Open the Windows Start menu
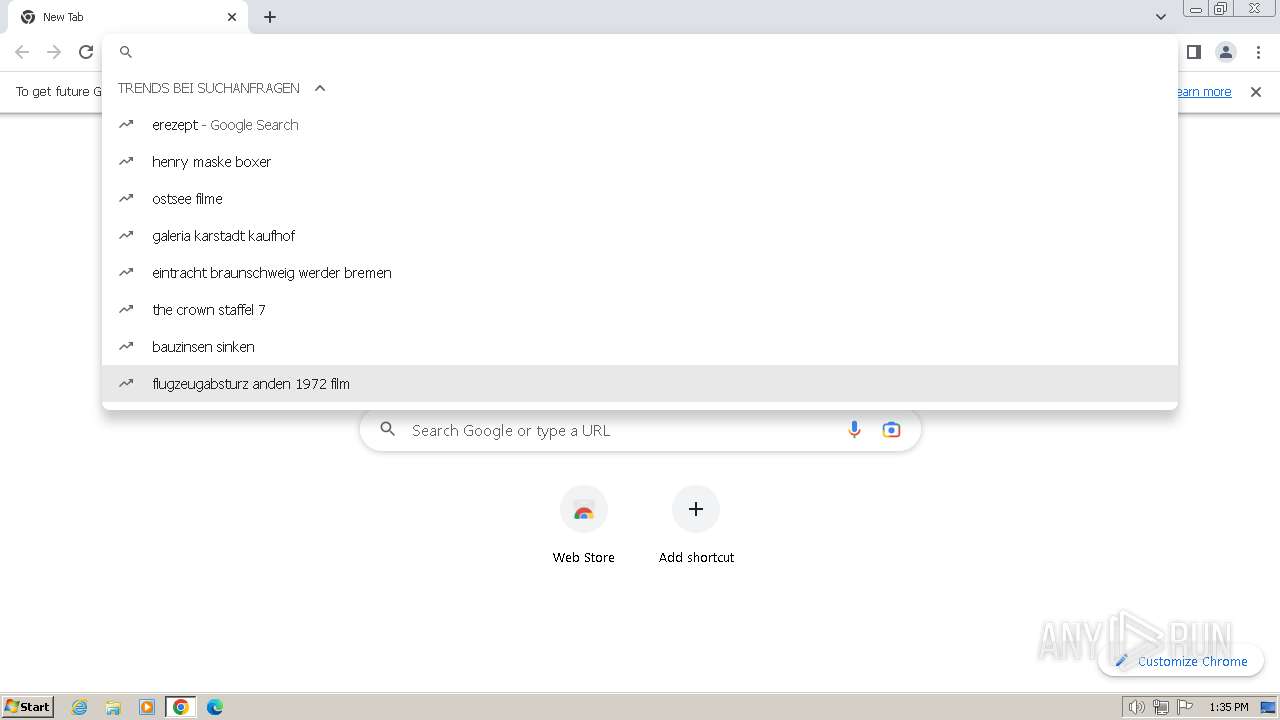The image size is (1280, 720). [x=28, y=707]
